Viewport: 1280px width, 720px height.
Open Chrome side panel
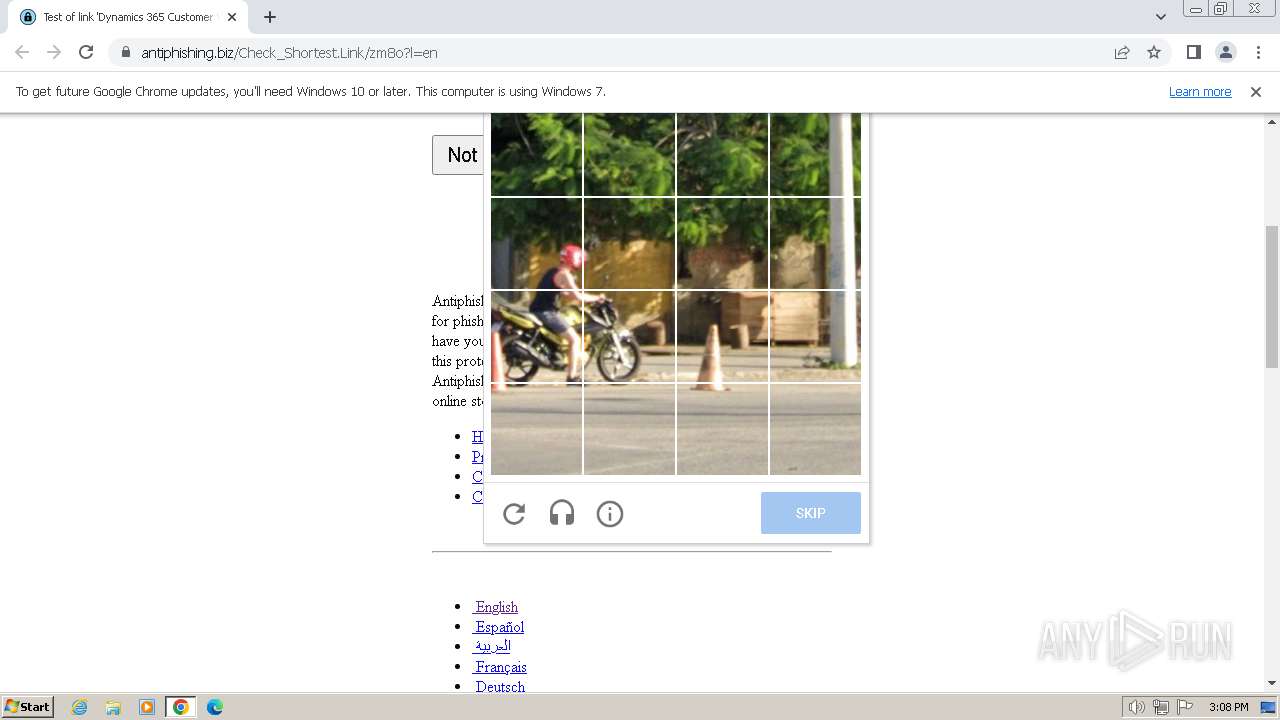point(1194,52)
